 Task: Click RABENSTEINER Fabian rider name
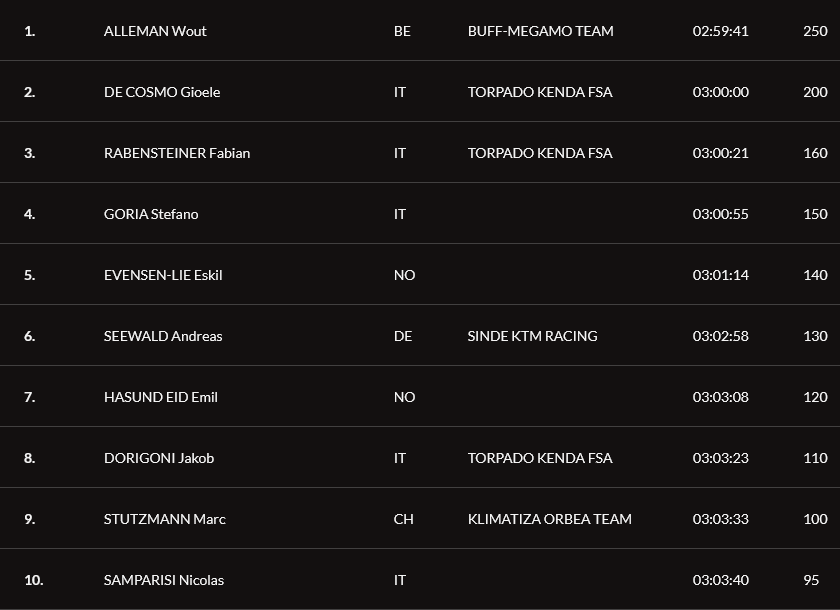(x=177, y=153)
